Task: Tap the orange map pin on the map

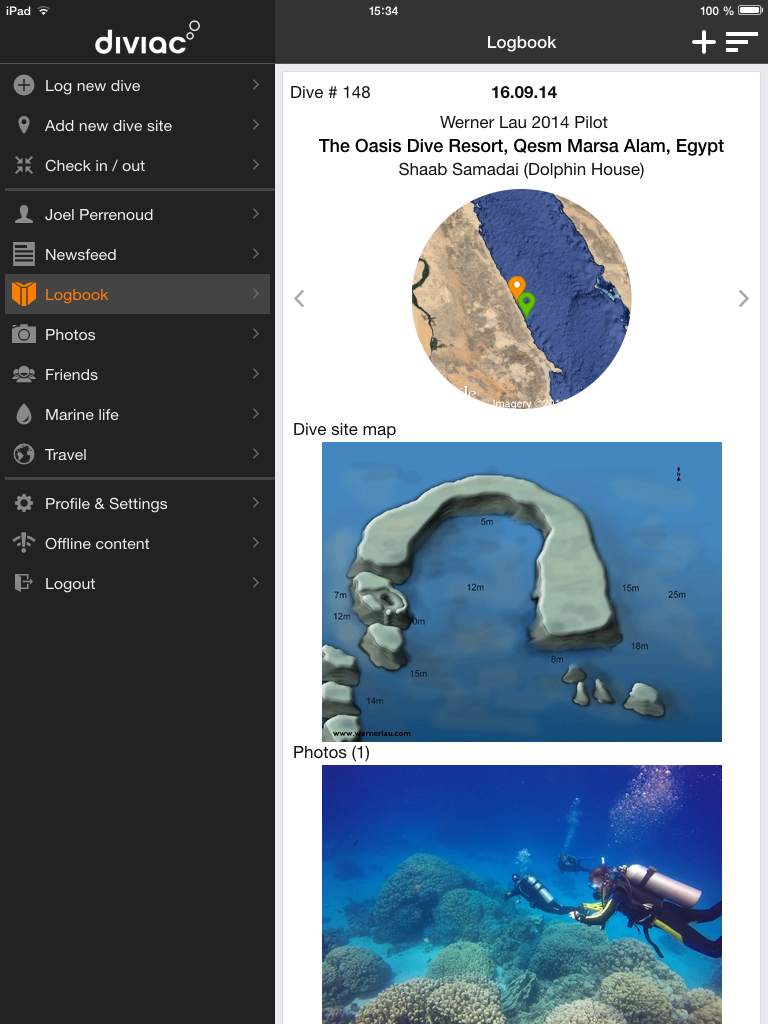Action: click(x=517, y=288)
